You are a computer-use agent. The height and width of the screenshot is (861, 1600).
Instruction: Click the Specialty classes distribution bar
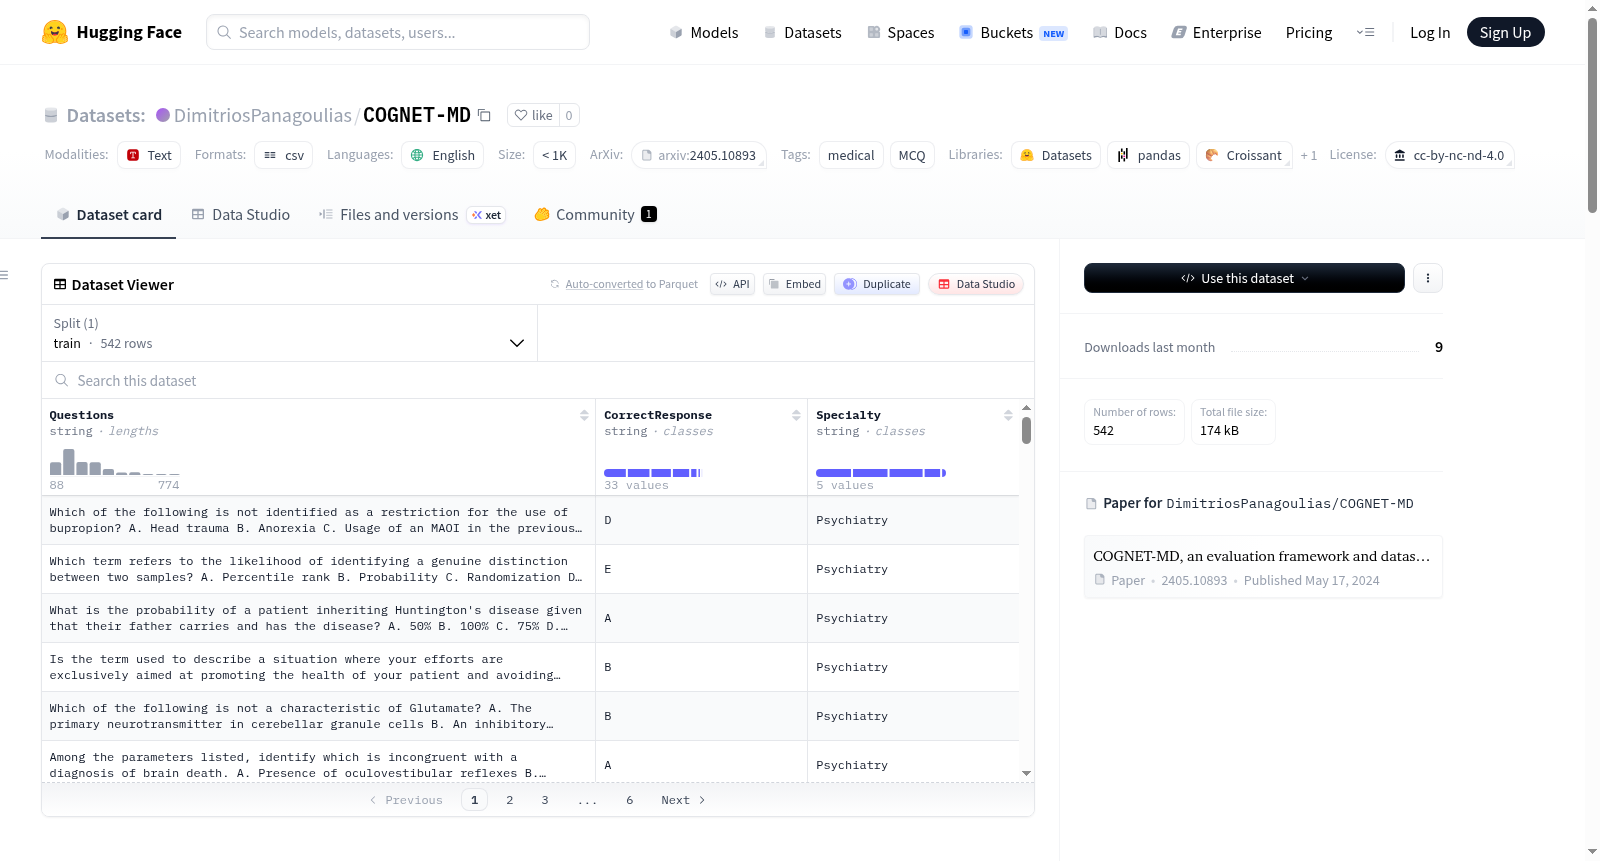pos(881,473)
